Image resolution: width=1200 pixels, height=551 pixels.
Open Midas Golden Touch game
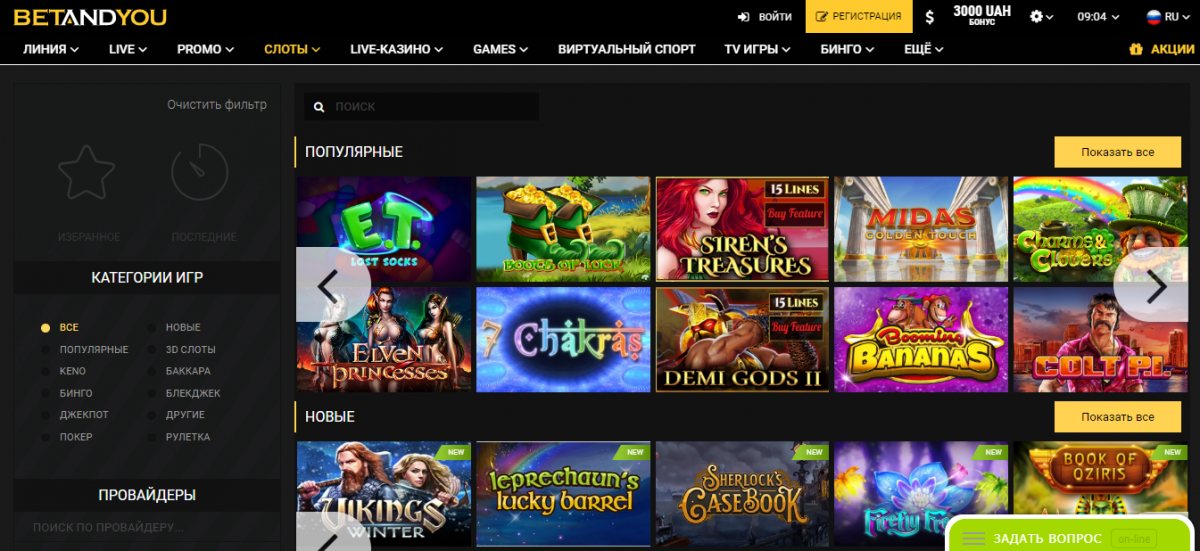pos(921,229)
